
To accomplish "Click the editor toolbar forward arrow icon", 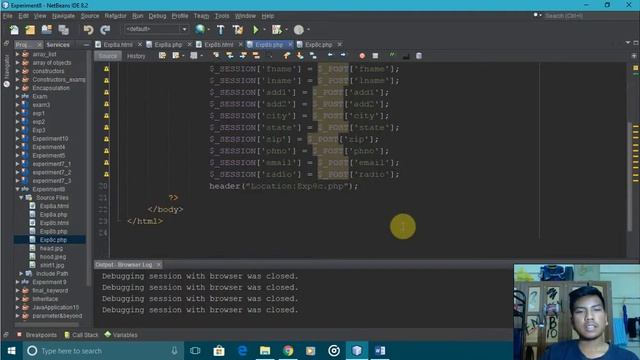I will [343, 55].
